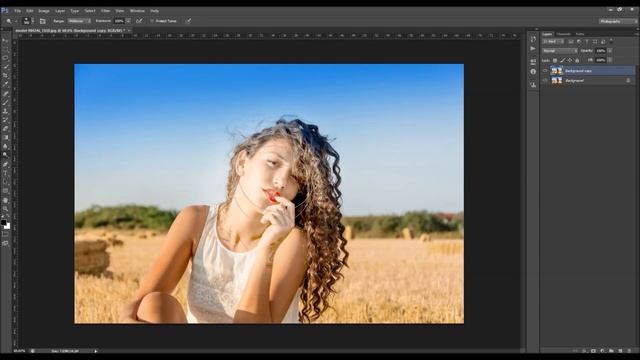The width and height of the screenshot is (640, 360).
Task: Open status bar info arrow
Action: [96, 351]
